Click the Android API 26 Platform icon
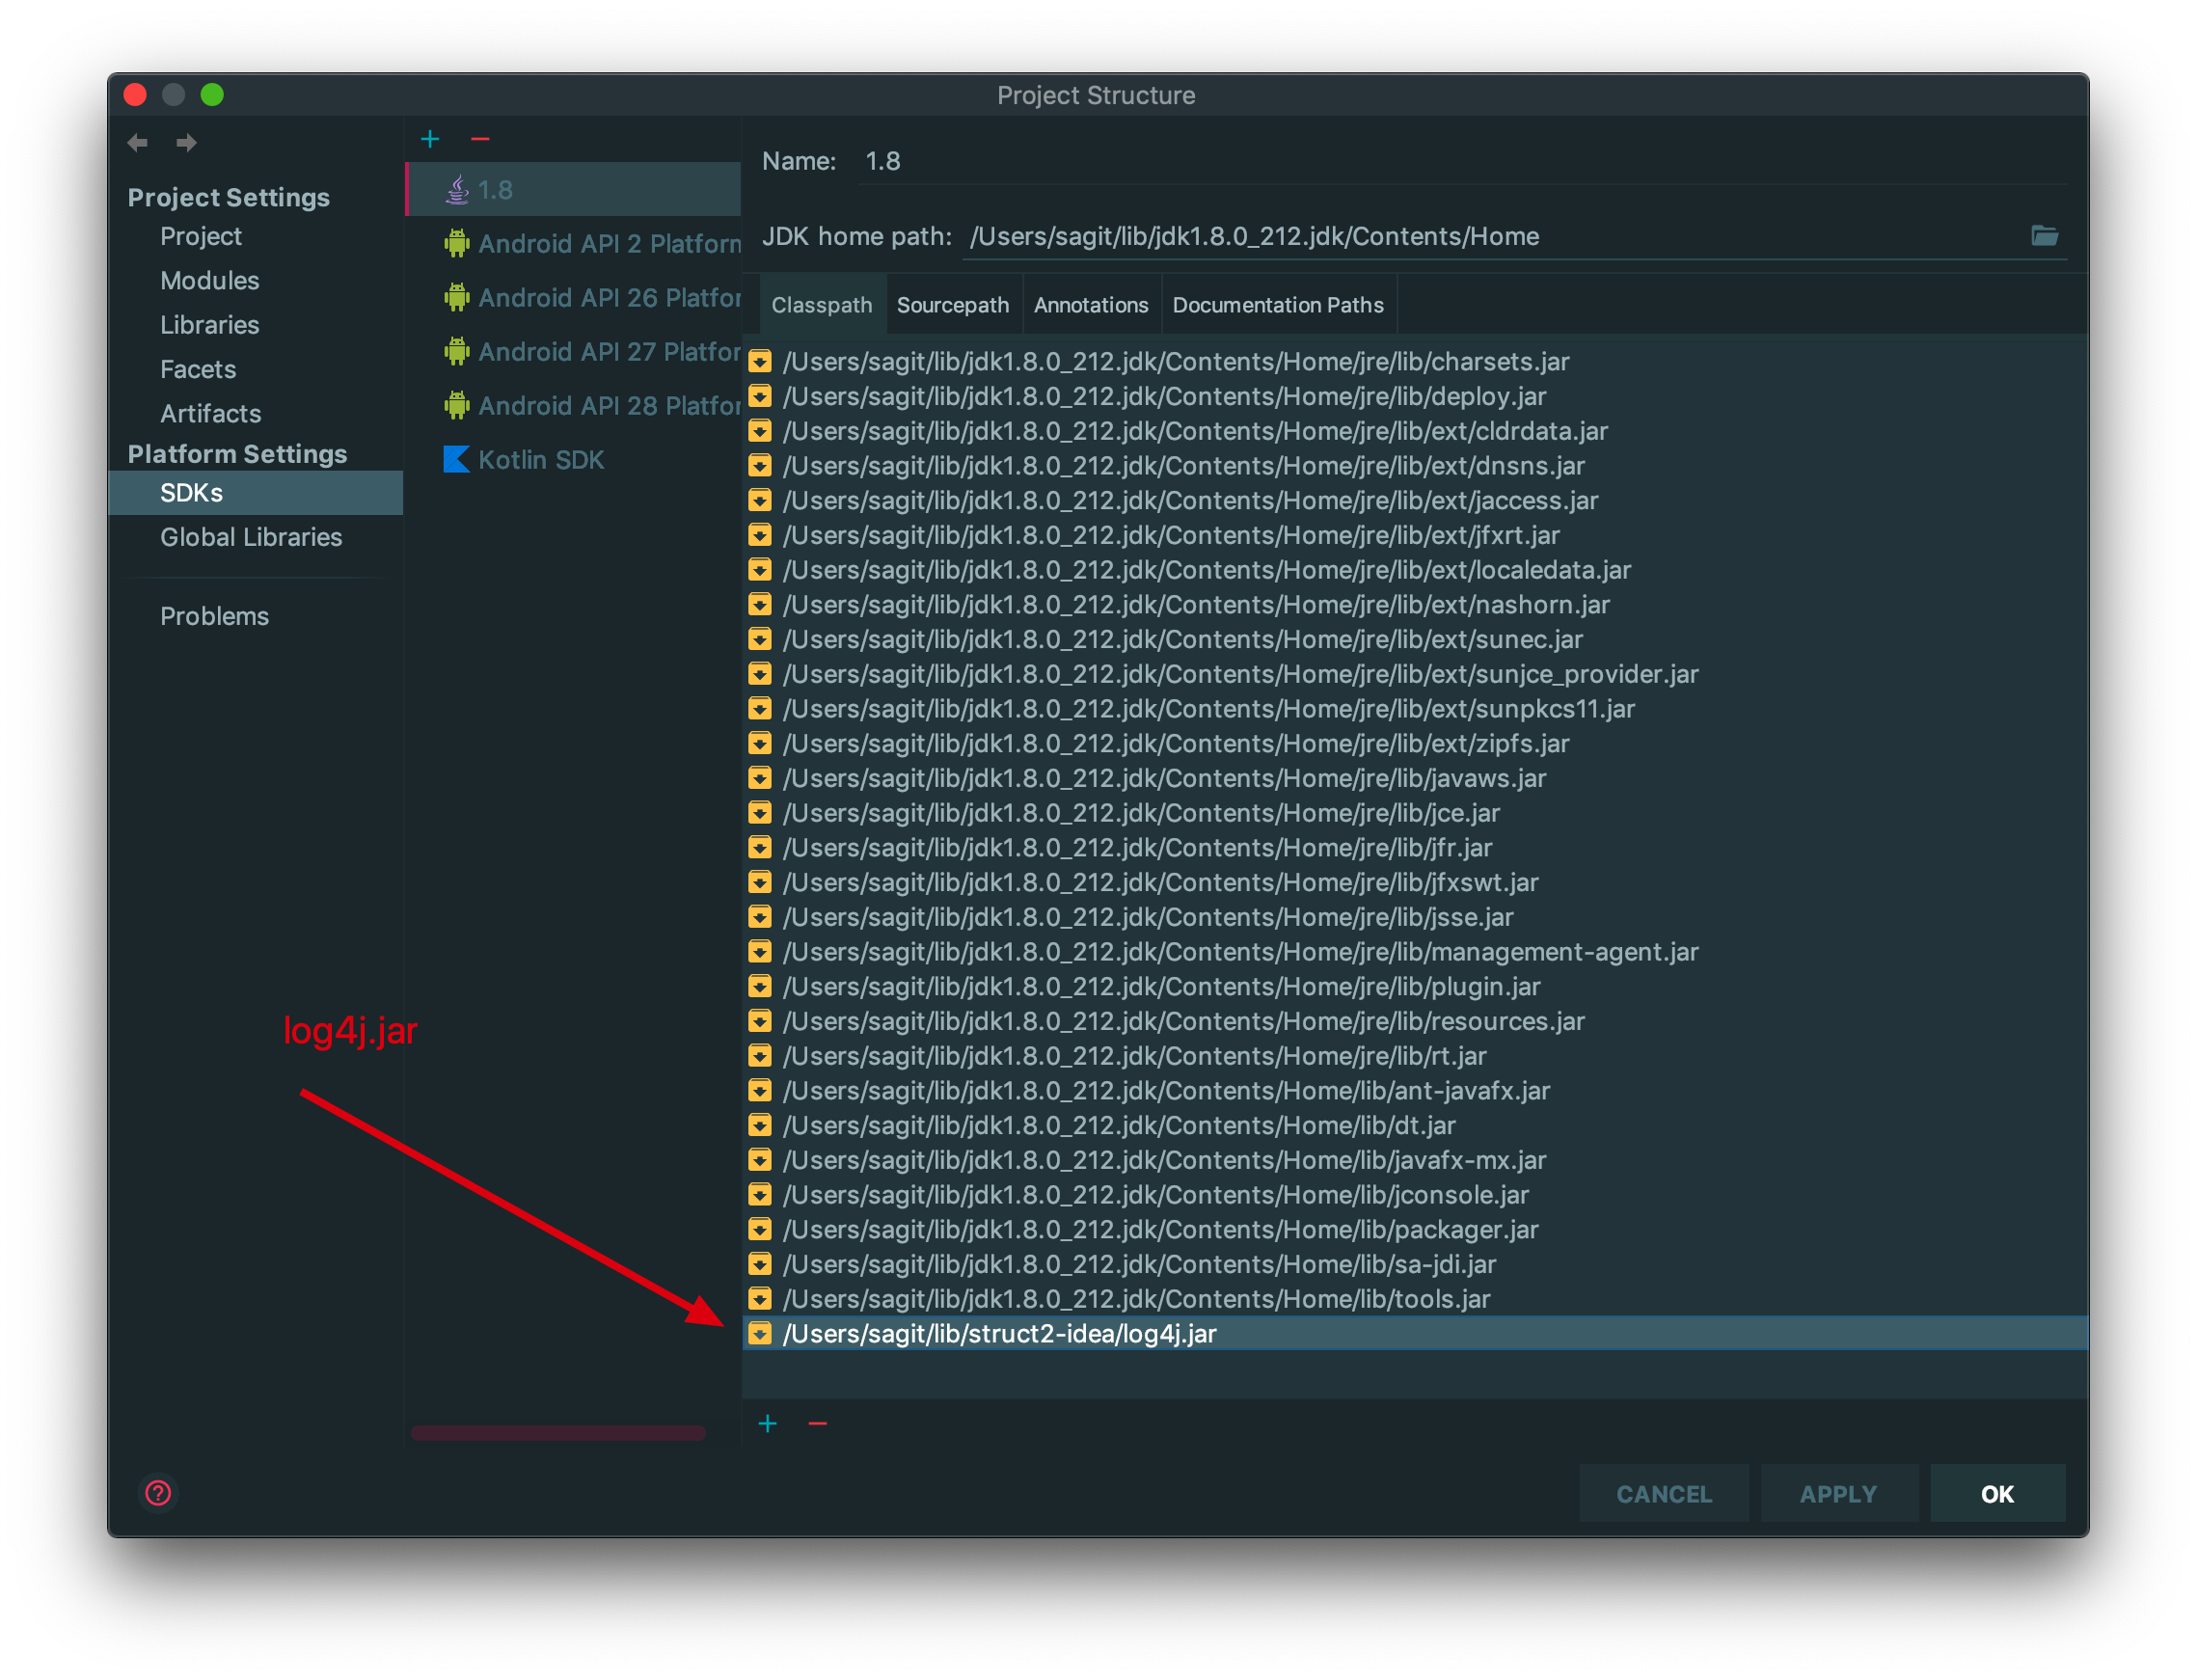This screenshot has width=2197, height=1680. pos(457,297)
